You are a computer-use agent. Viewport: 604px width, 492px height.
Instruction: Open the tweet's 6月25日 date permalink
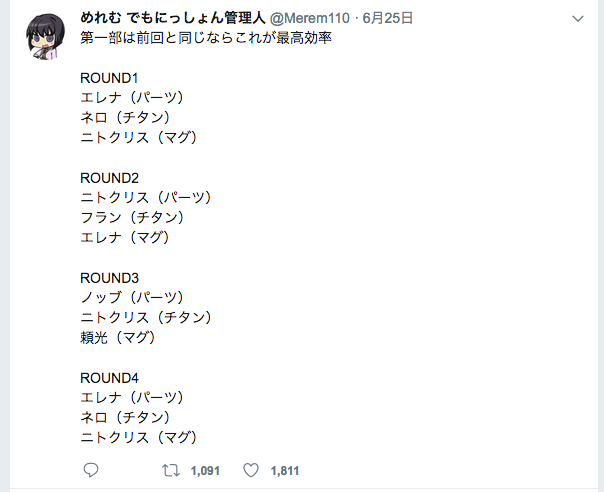389,18
